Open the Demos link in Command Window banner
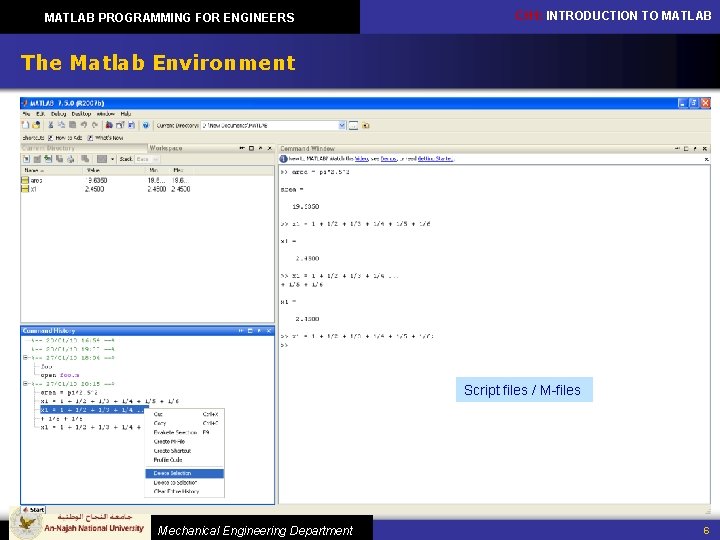The image size is (720, 540). tap(388, 159)
